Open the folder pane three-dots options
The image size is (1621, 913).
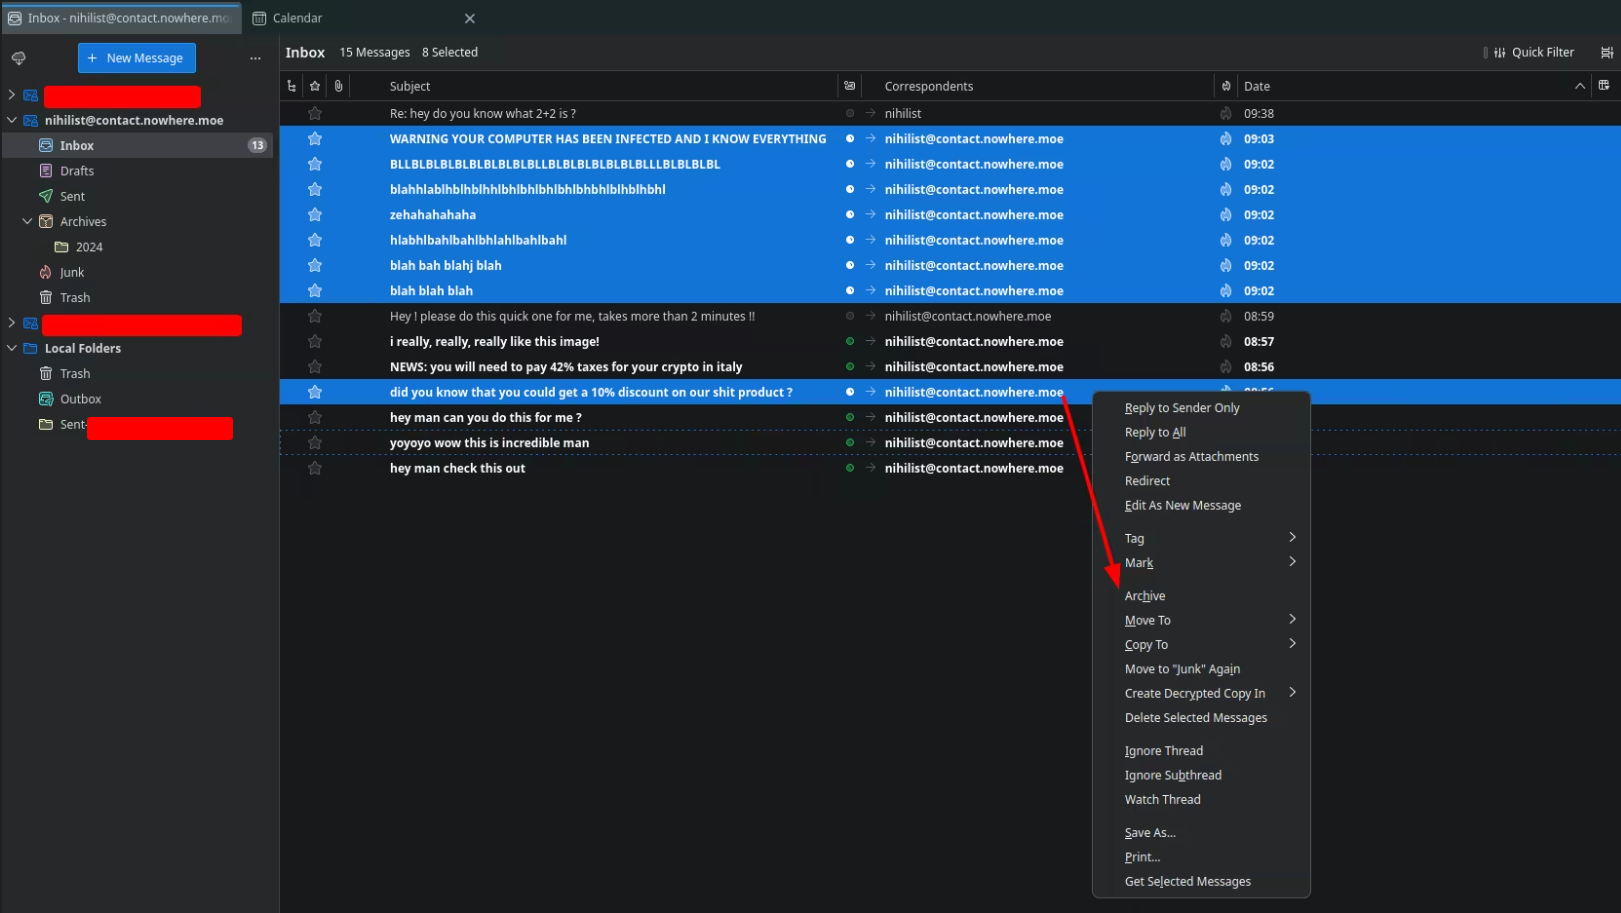tap(255, 58)
